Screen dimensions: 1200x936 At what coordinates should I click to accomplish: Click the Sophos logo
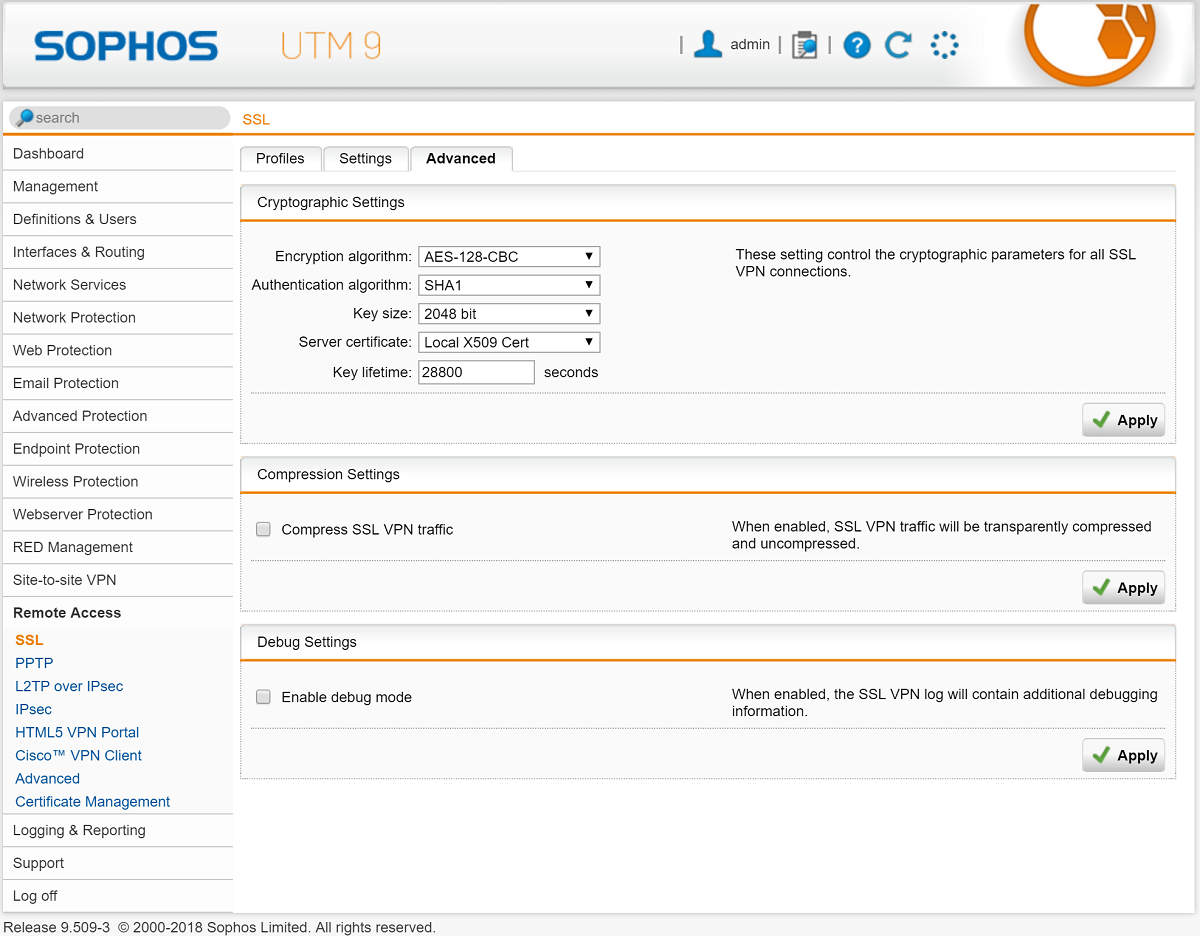point(126,46)
